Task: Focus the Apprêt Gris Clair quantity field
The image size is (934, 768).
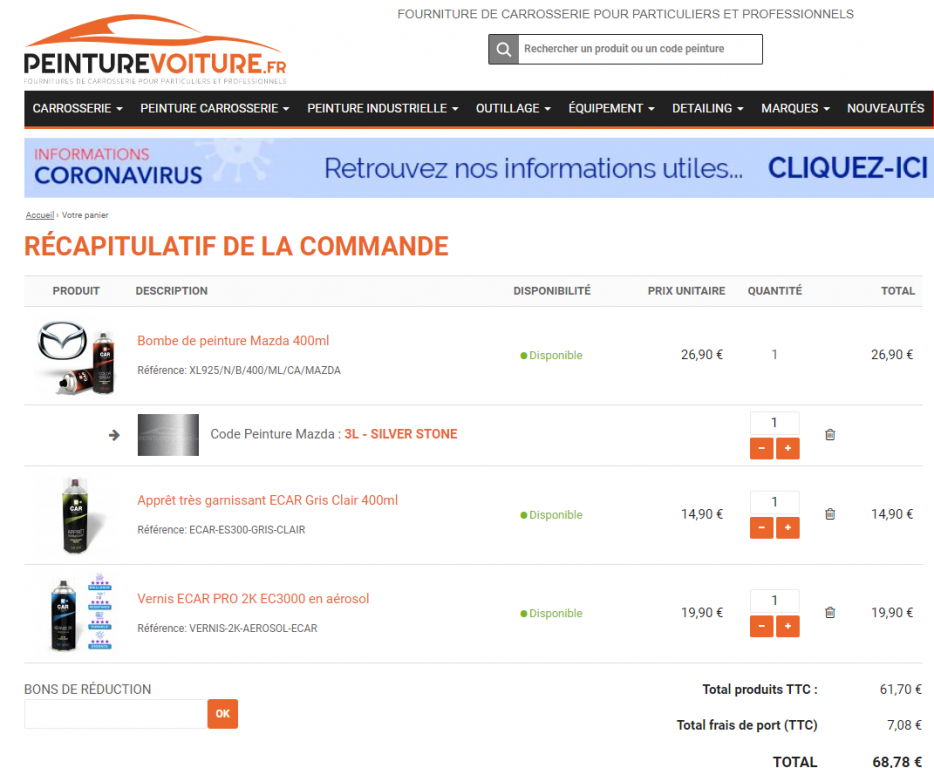Action: (x=774, y=502)
